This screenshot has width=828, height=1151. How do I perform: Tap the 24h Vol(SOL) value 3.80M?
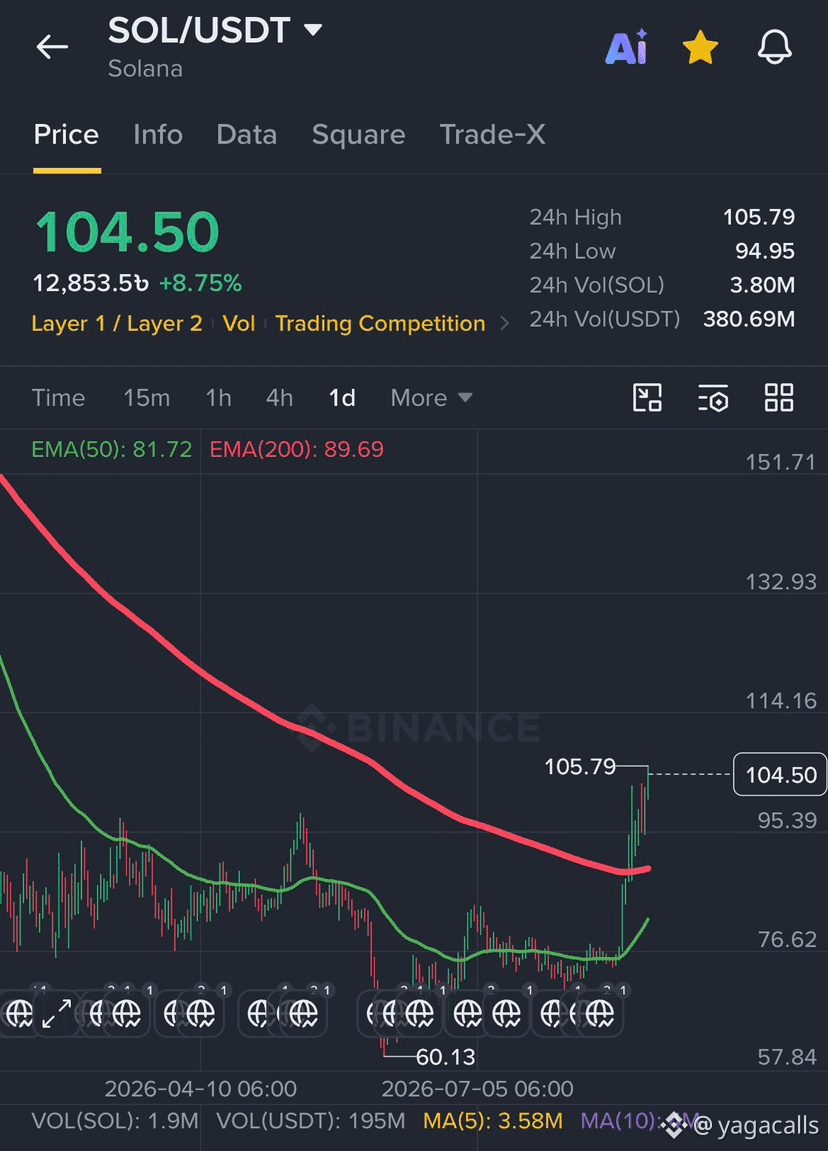click(762, 285)
